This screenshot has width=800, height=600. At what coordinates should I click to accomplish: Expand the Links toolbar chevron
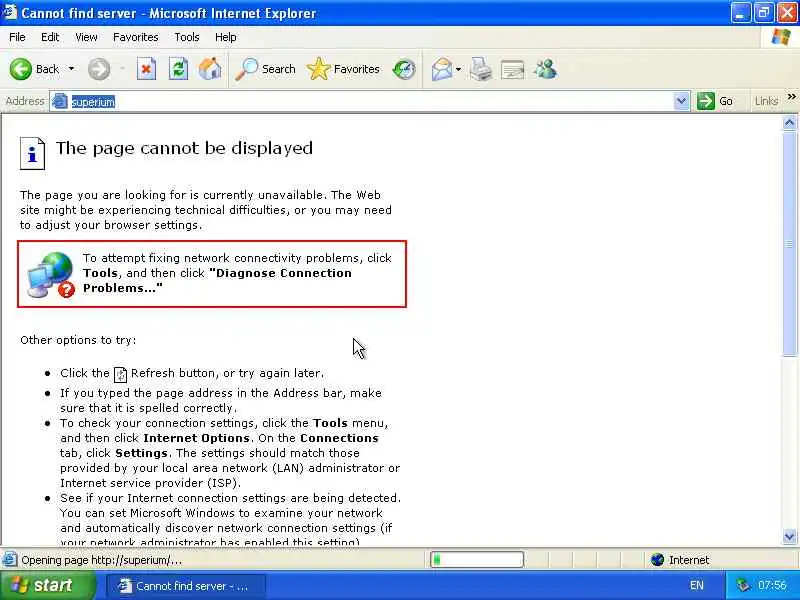tap(791, 96)
